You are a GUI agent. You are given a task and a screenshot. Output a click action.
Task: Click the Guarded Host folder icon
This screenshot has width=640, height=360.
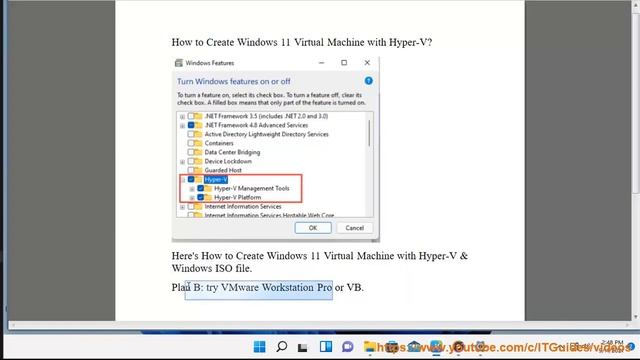coord(198,170)
